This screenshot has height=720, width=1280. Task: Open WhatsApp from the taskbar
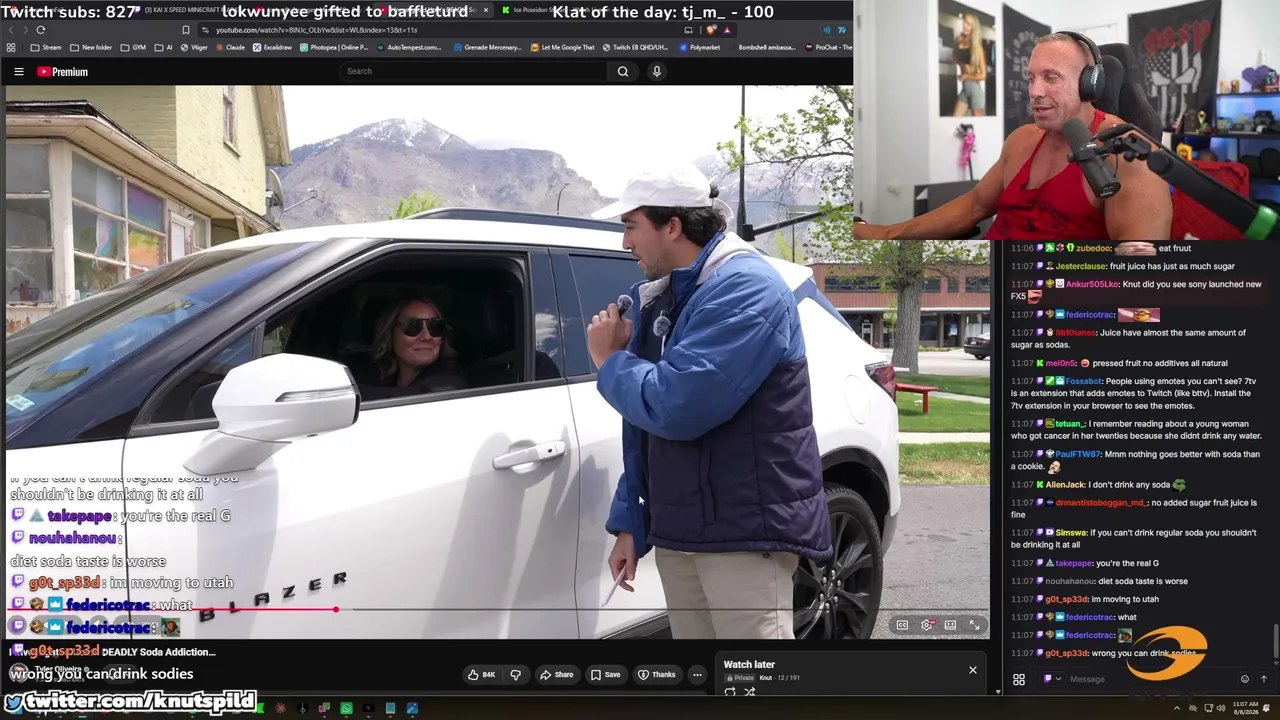tap(346, 709)
